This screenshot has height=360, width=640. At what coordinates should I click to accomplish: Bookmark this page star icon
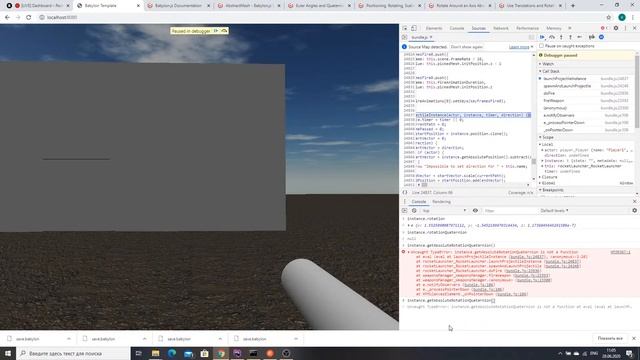tap(609, 18)
